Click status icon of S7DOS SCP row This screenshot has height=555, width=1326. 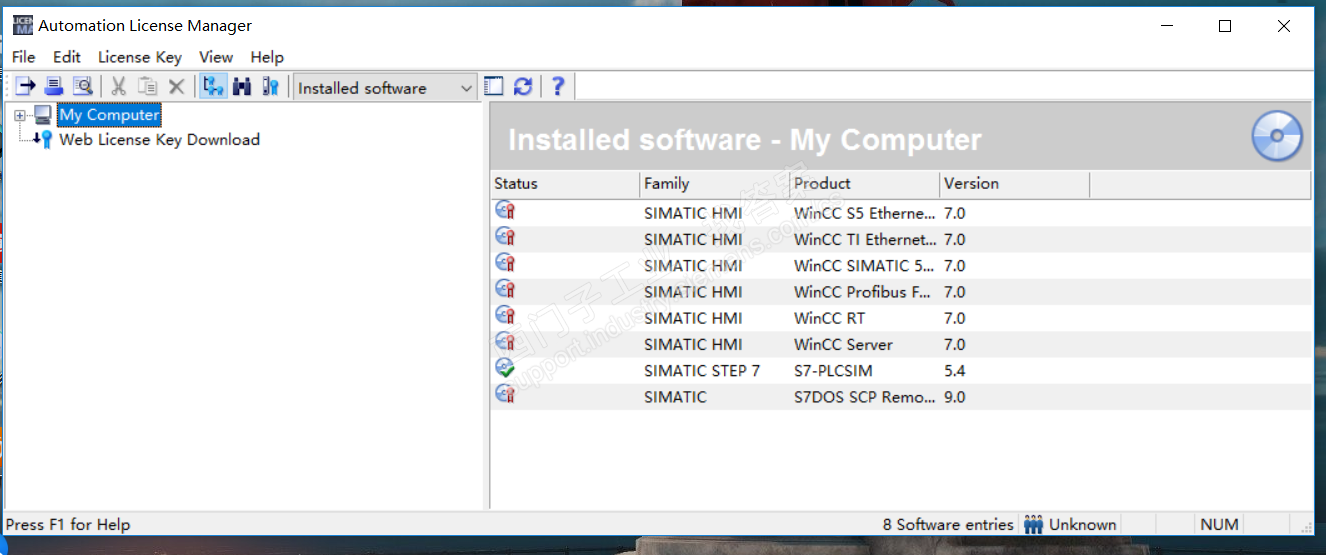coord(505,394)
